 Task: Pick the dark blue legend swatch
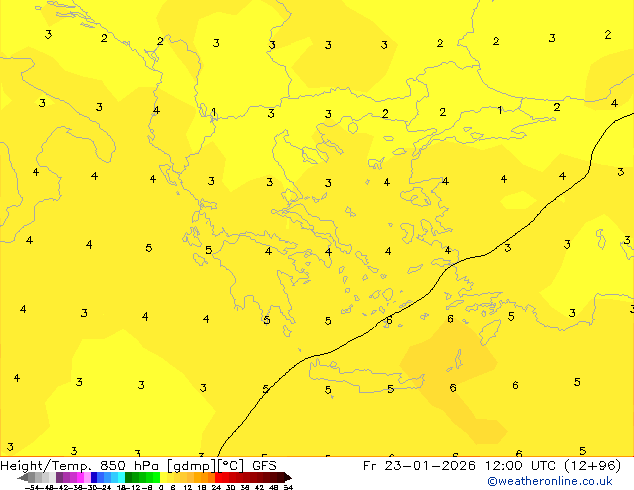pyautogui.click(x=94, y=477)
